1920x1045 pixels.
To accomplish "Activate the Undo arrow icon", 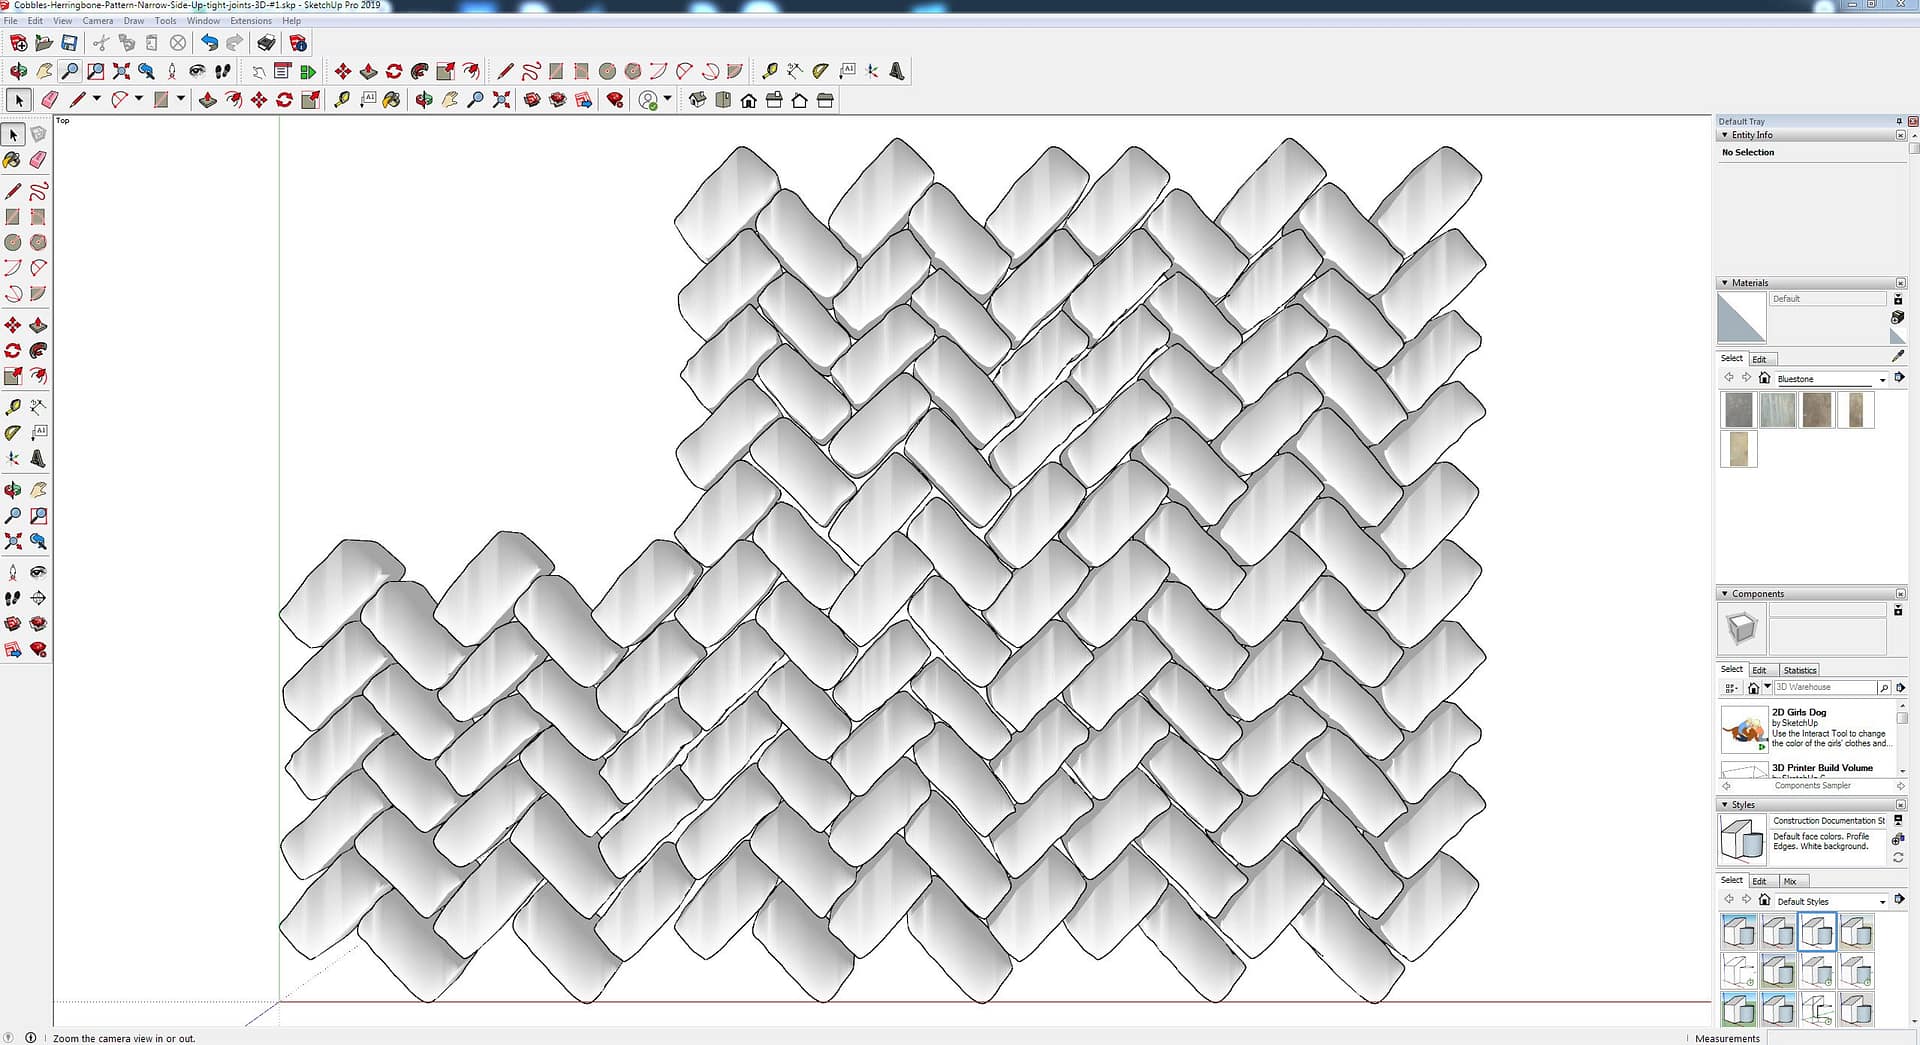I will click(208, 43).
